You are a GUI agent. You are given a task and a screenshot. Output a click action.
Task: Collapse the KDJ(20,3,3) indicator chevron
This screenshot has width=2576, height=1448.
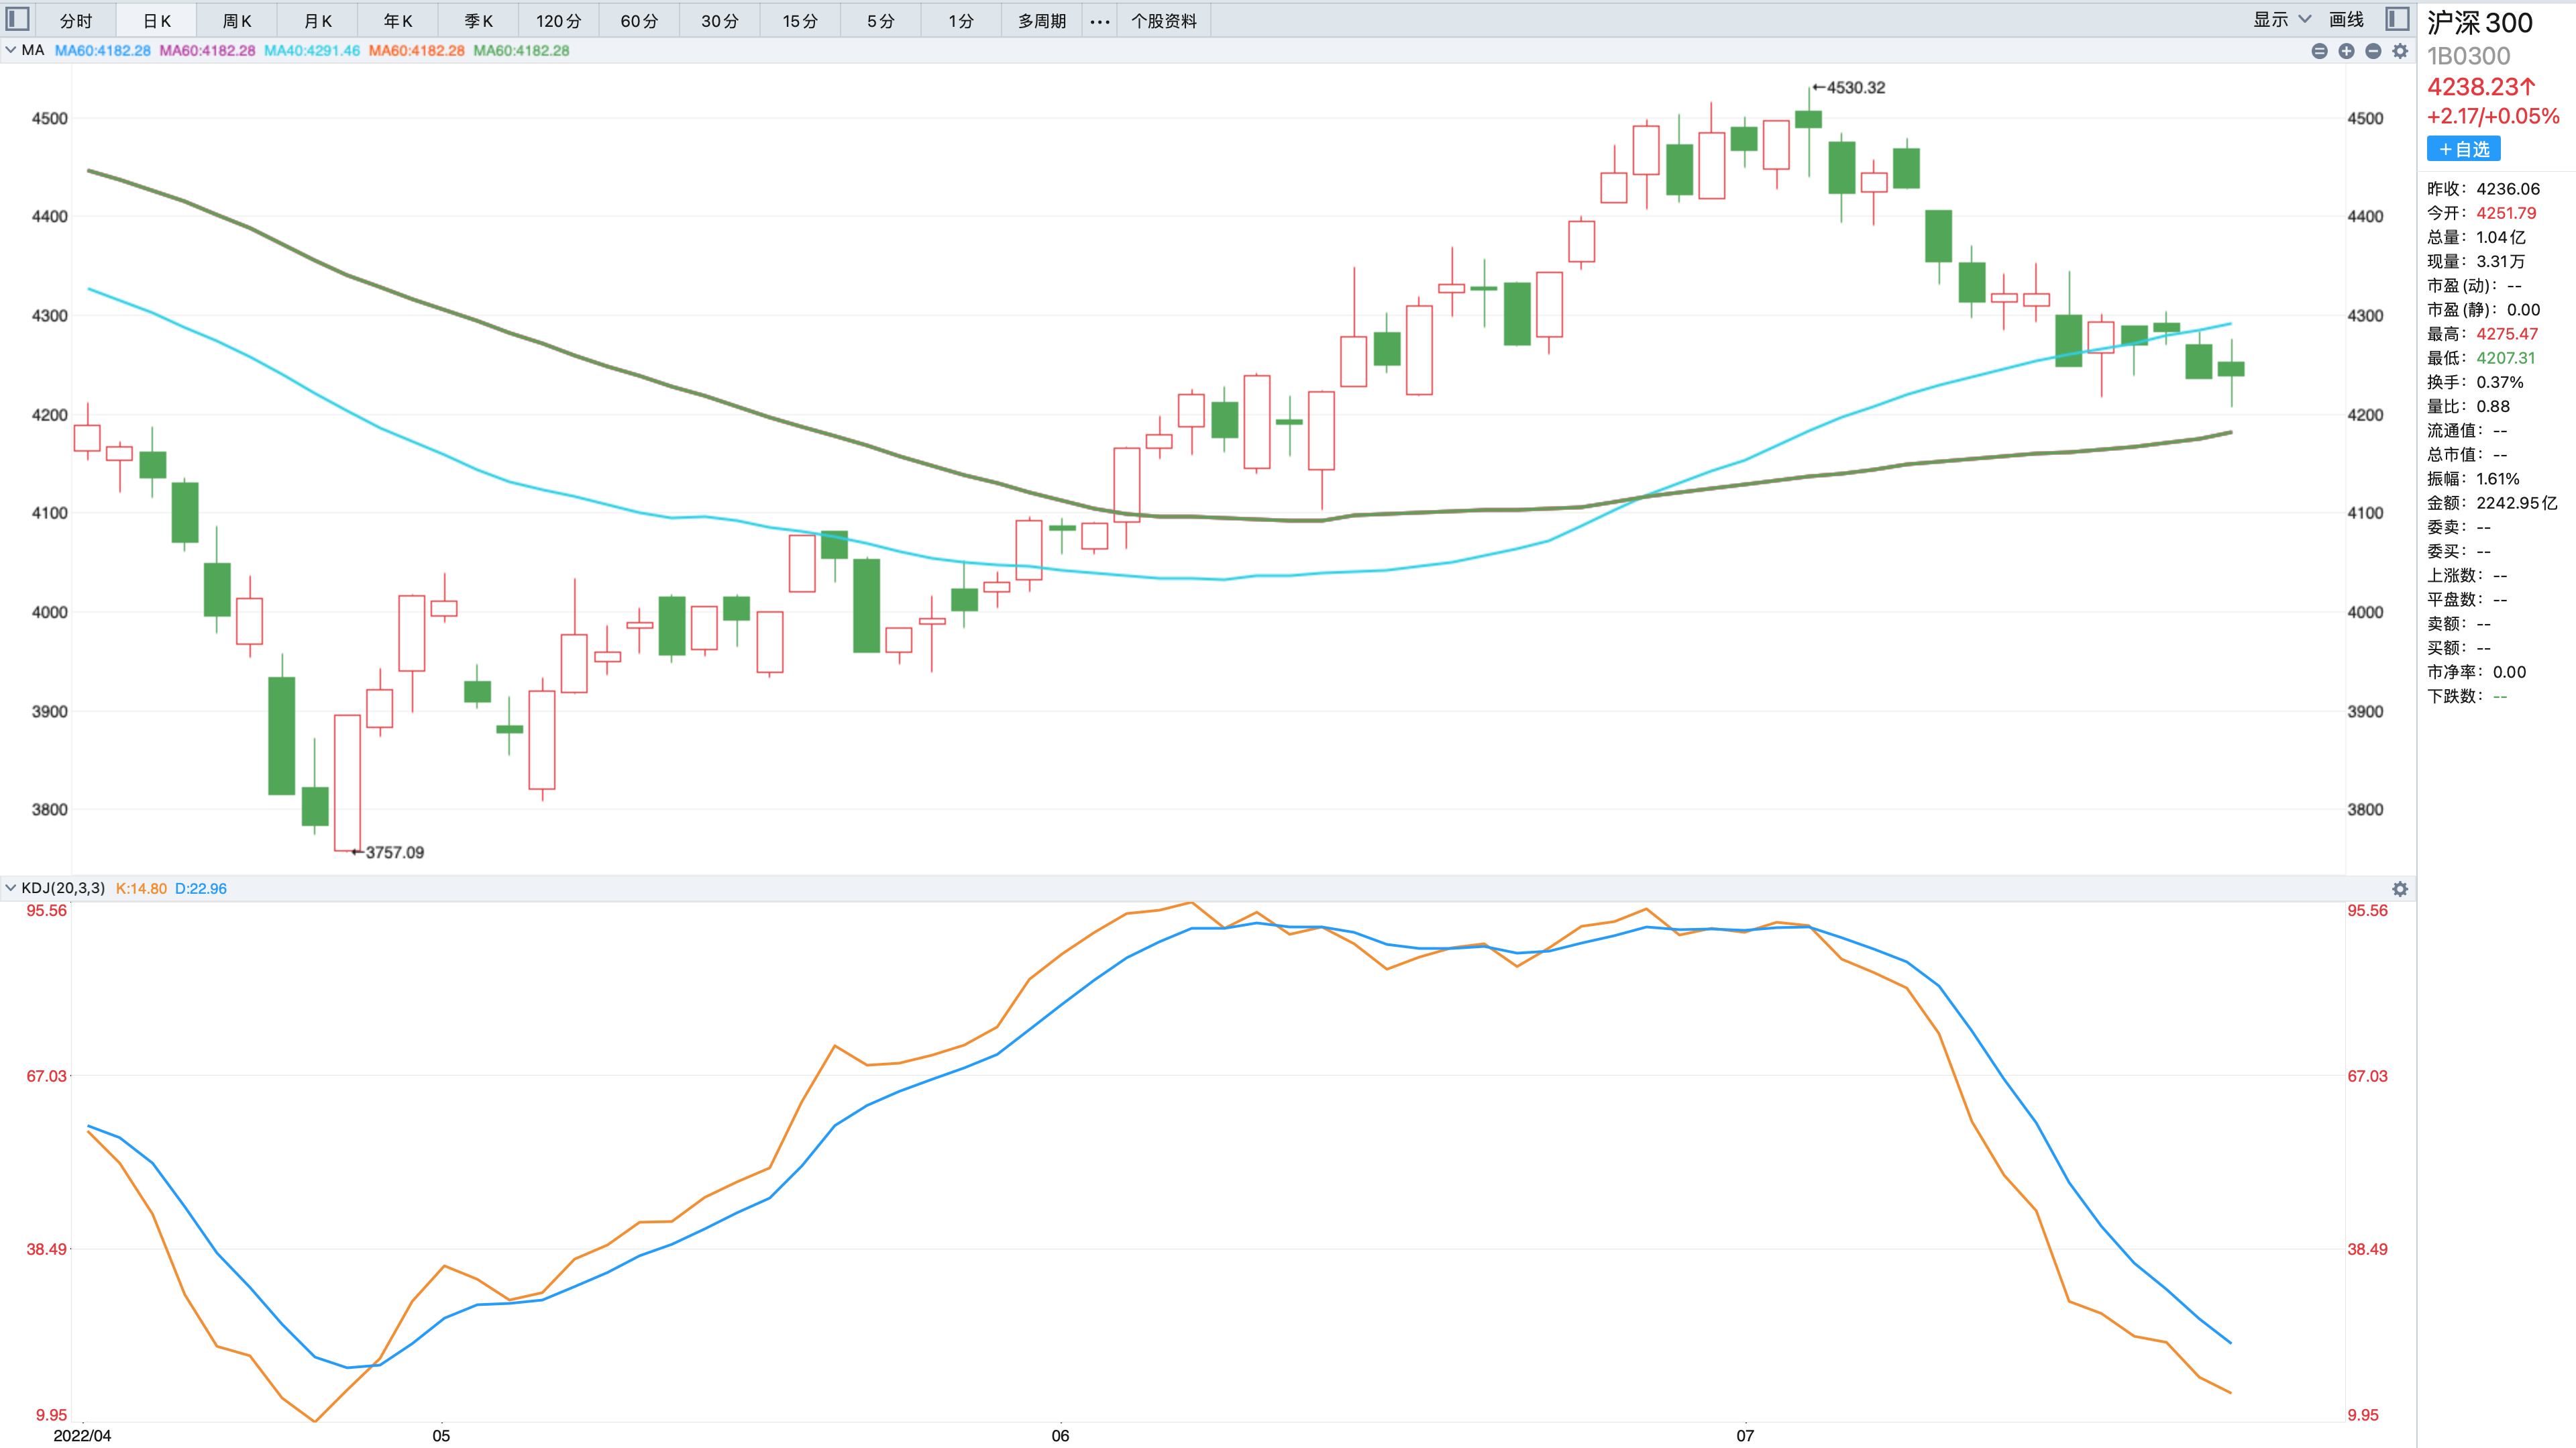coord(11,888)
